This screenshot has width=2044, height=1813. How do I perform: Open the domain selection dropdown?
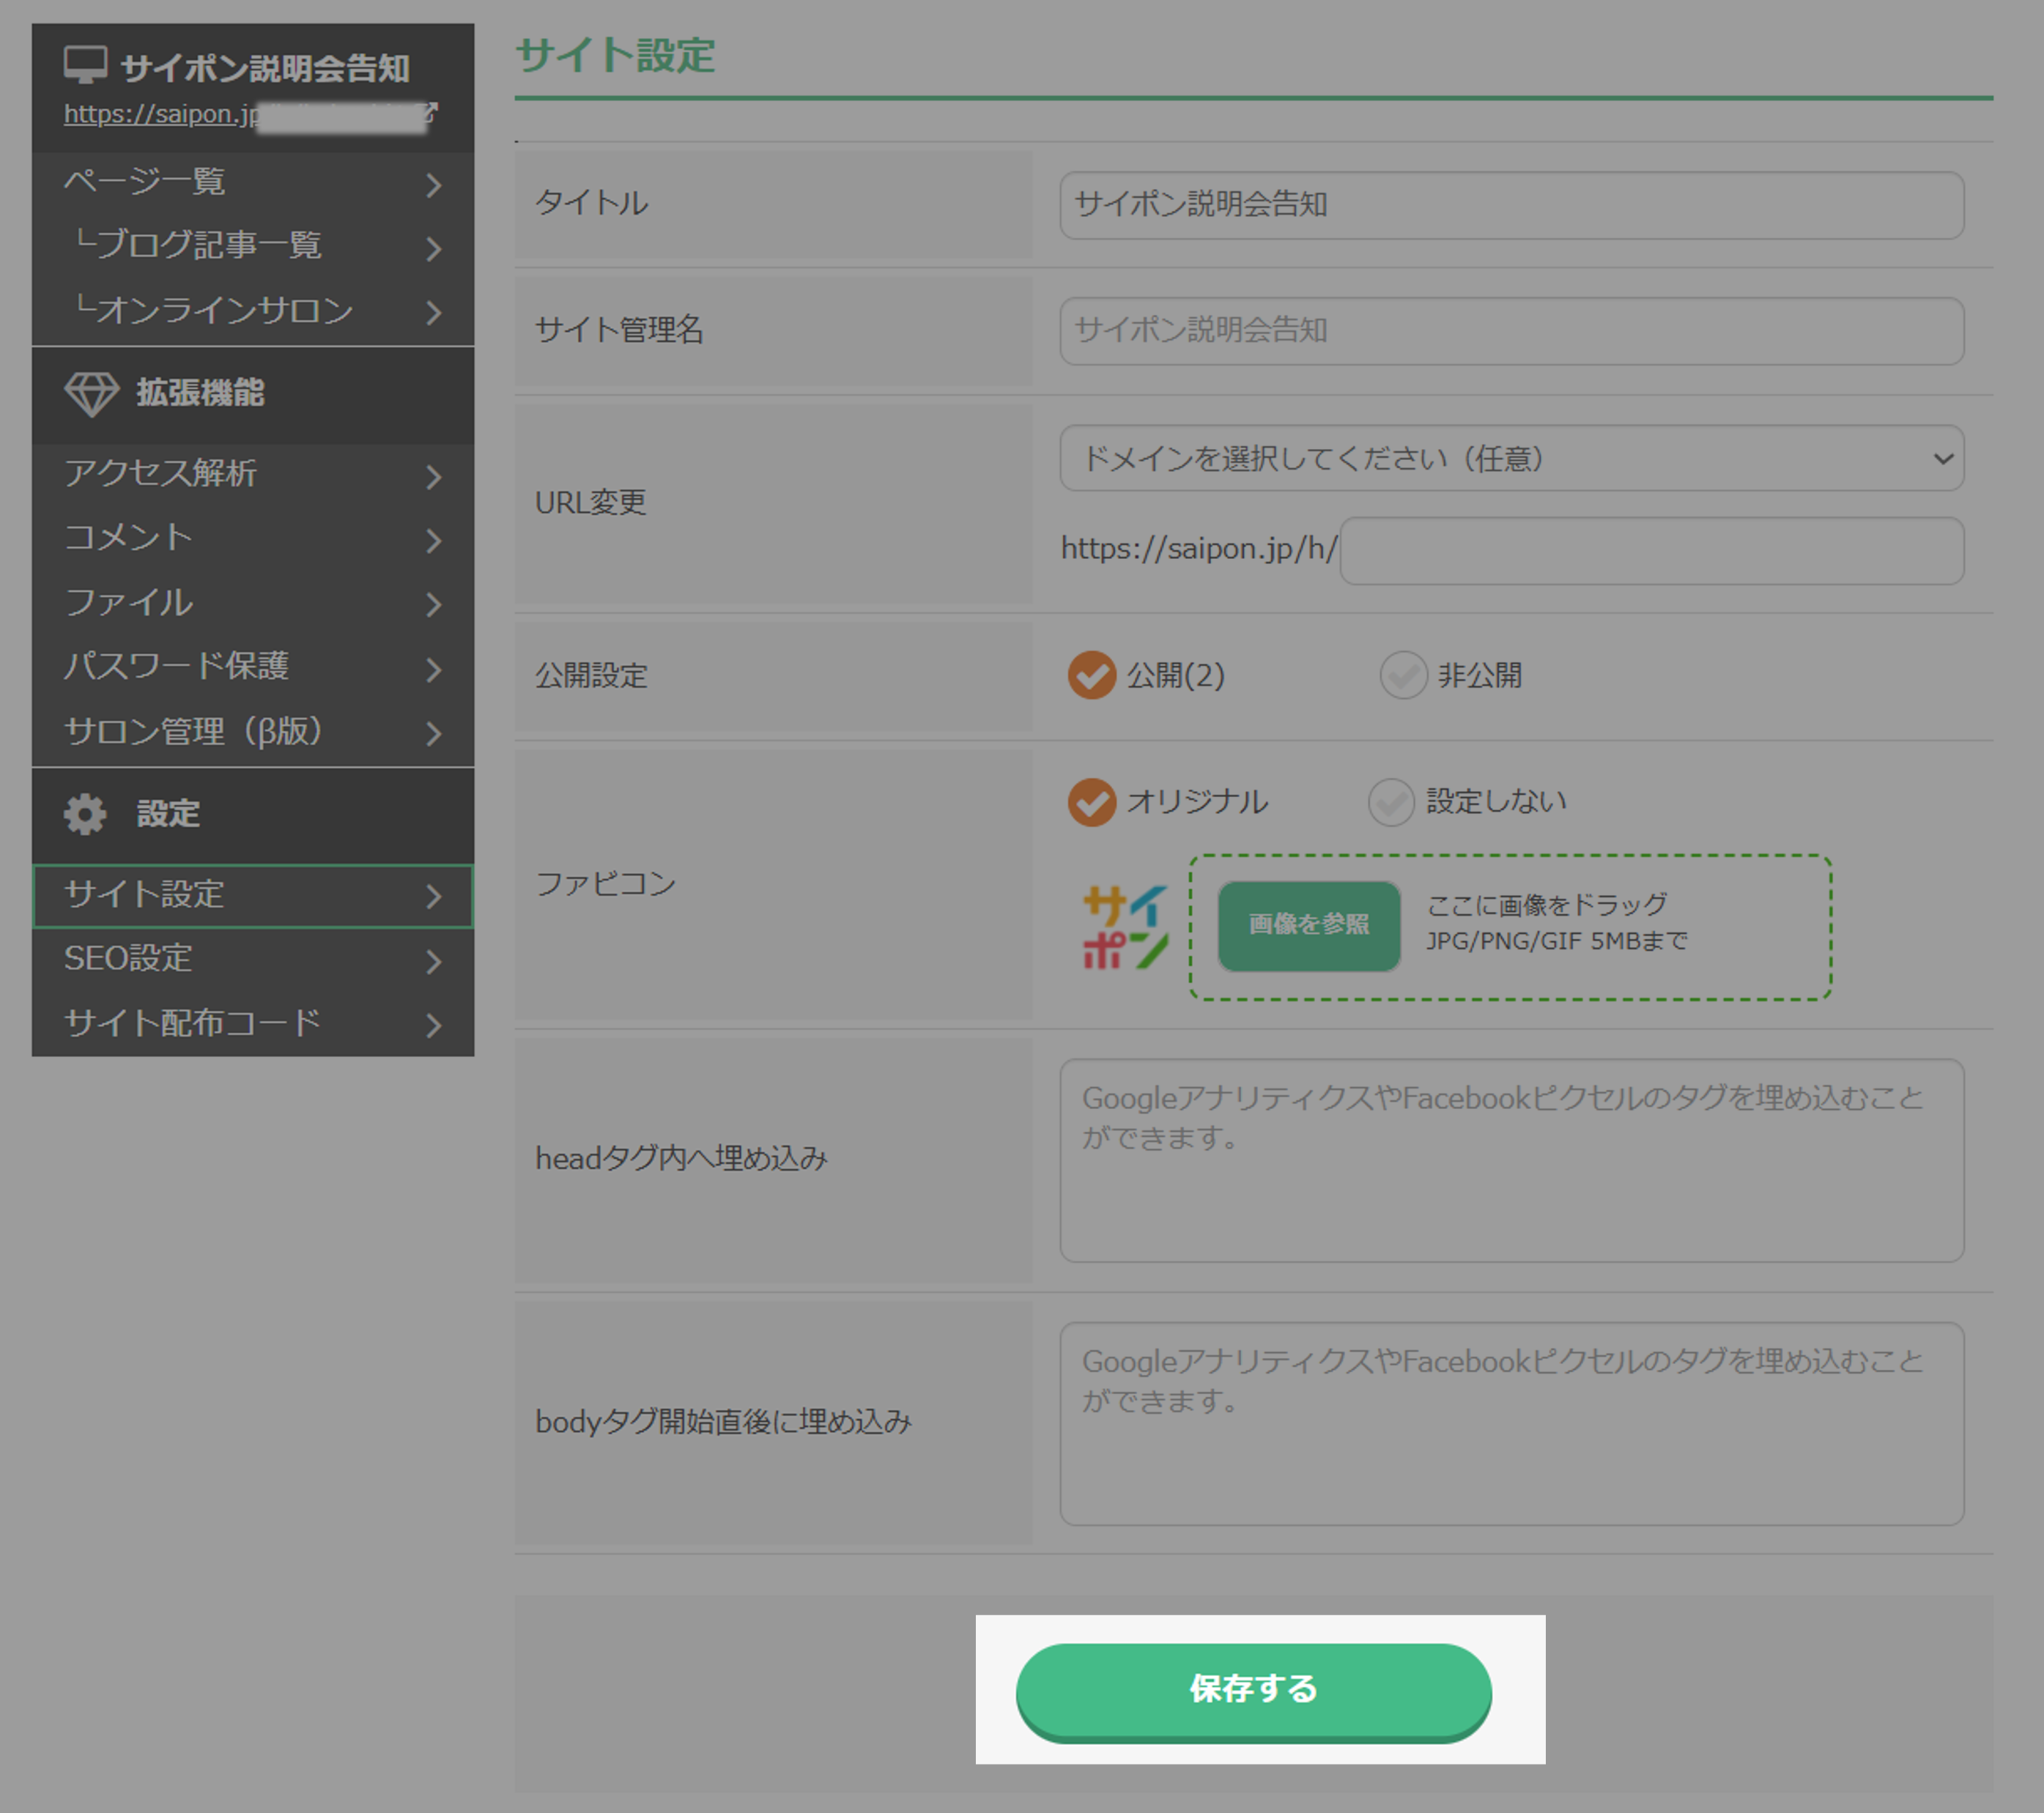[1510, 458]
